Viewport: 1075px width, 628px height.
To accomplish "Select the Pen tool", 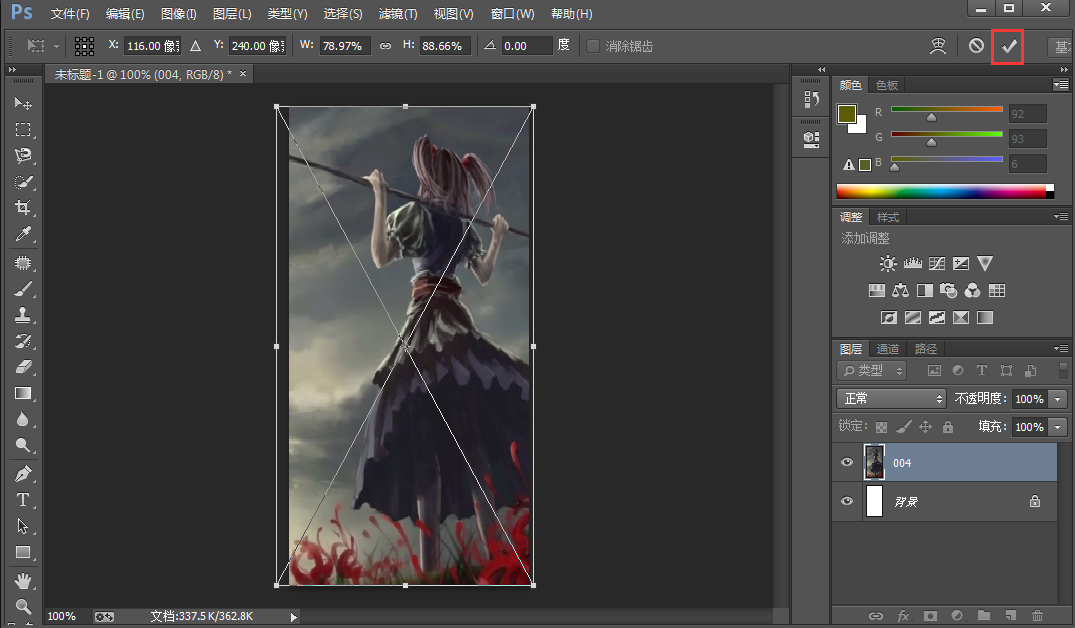I will pos(23,473).
